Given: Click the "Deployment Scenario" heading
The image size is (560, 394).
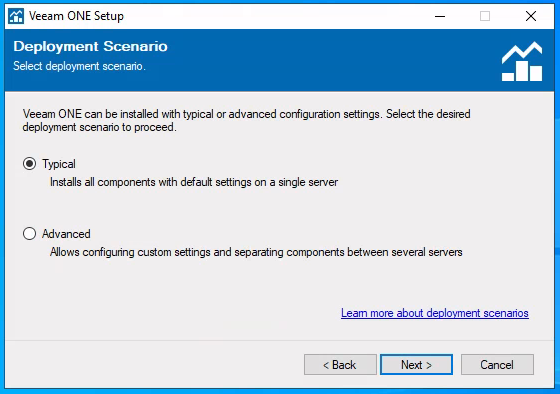Looking at the screenshot, I should click(90, 46).
